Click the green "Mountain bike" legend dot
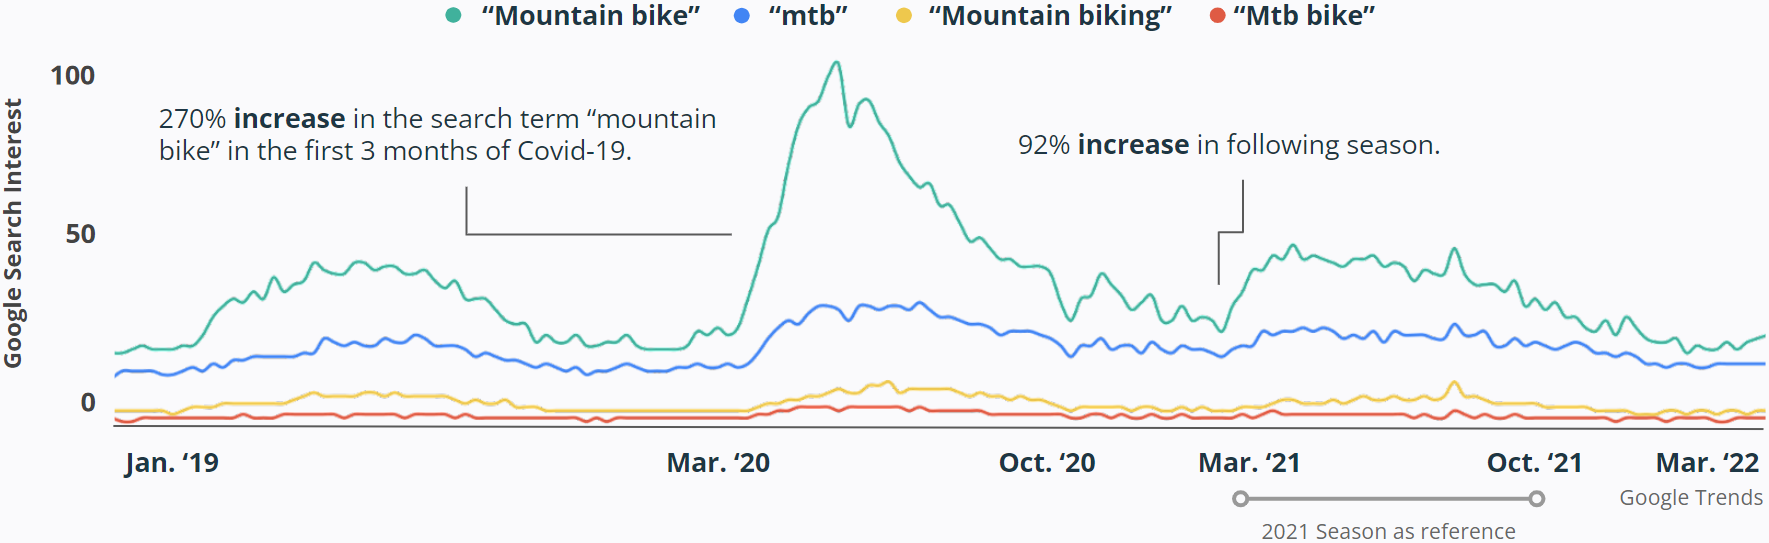1769x543 pixels. 453,16
